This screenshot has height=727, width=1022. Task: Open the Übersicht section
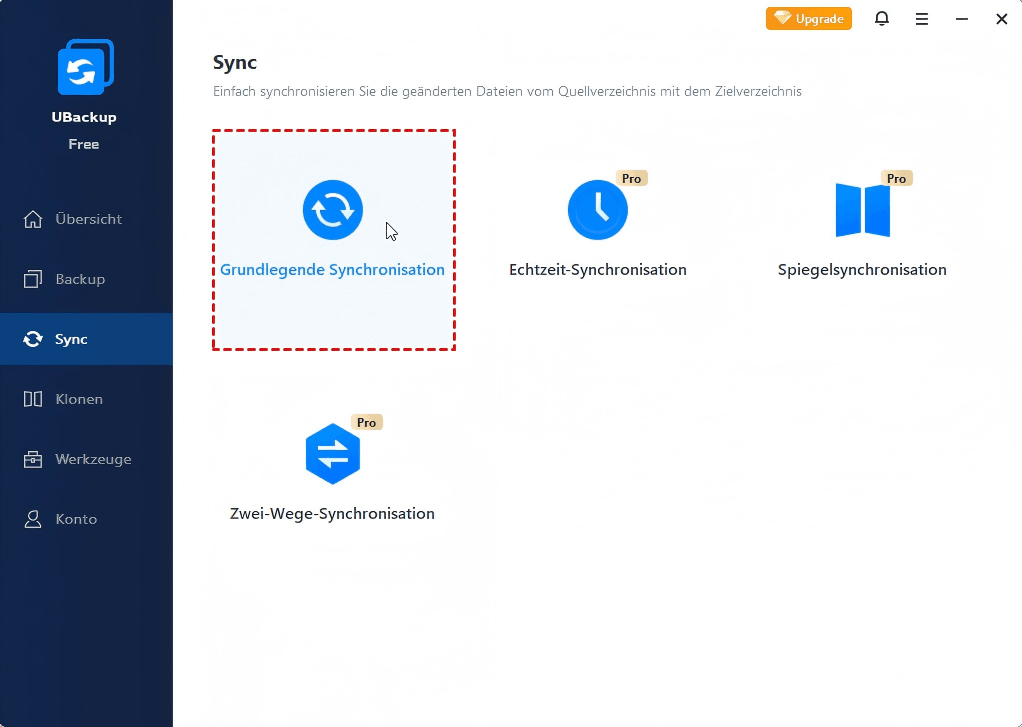88,219
